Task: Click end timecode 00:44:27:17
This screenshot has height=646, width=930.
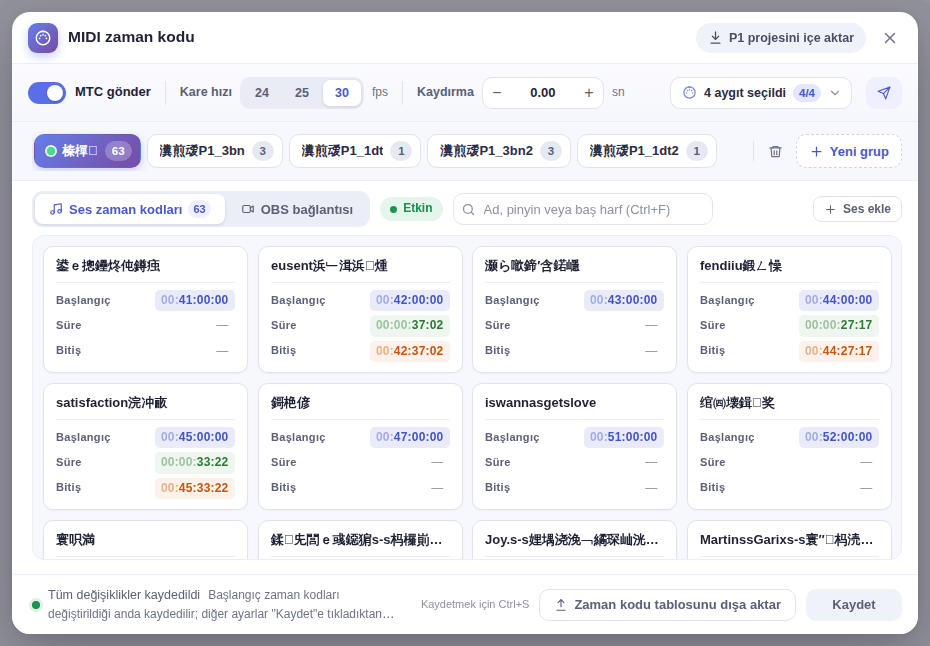Action: (838, 351)
